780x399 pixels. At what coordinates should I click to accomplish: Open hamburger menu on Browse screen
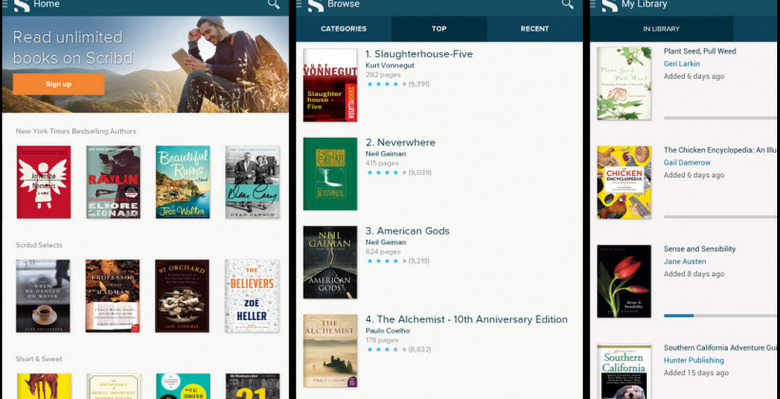tap(299, 4)
